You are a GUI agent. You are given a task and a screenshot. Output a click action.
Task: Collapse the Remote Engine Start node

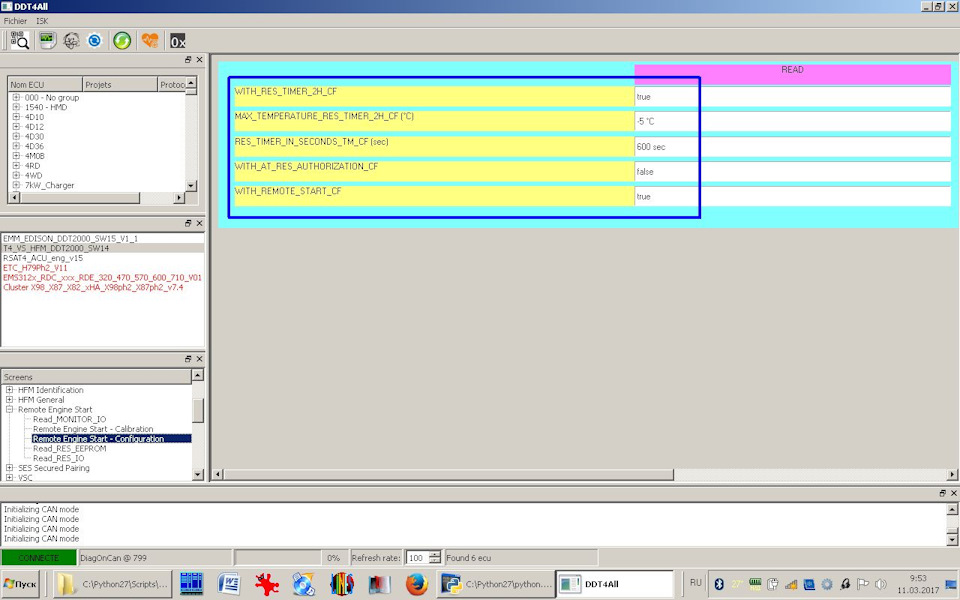click(x=9, y=410)
